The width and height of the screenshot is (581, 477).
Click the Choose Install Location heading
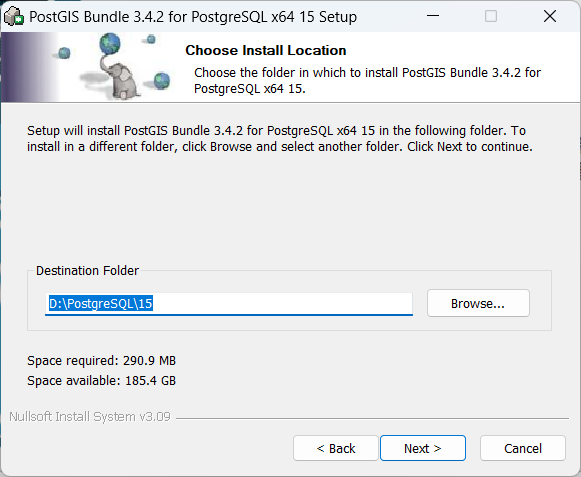pos(266,50)
